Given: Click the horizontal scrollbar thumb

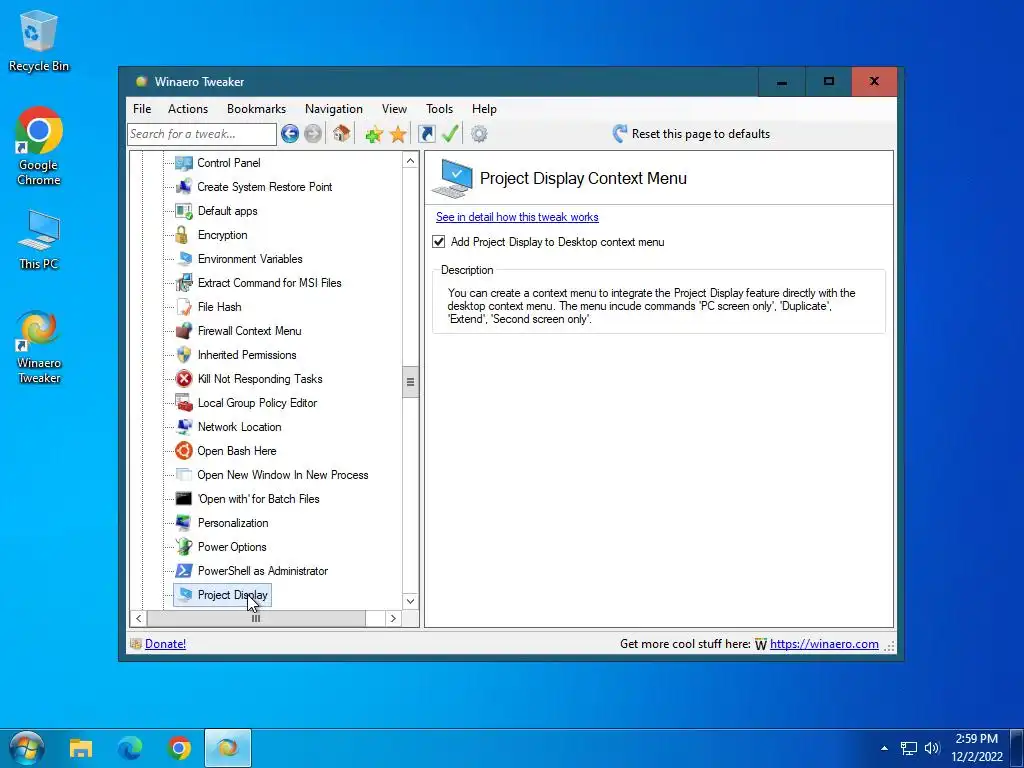Looking at the screenshot, I should coord(256,618).
